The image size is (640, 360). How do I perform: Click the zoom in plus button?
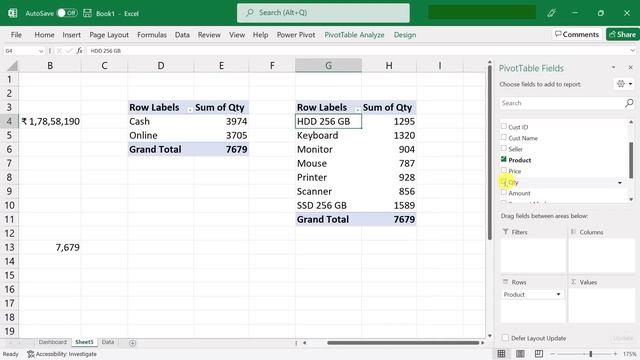[615, 354]
